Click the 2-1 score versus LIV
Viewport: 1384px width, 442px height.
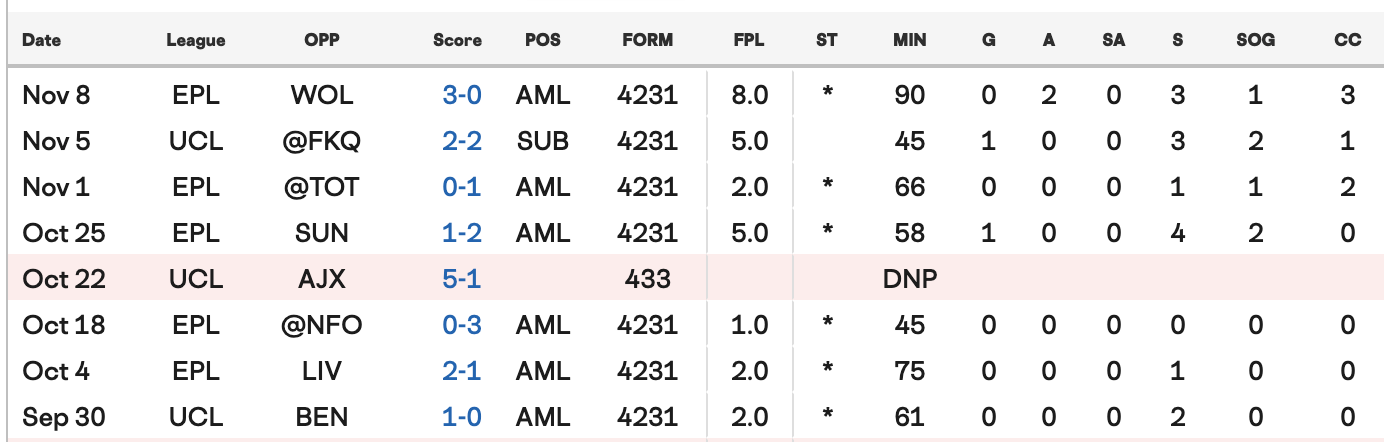[x=461, y=371]
